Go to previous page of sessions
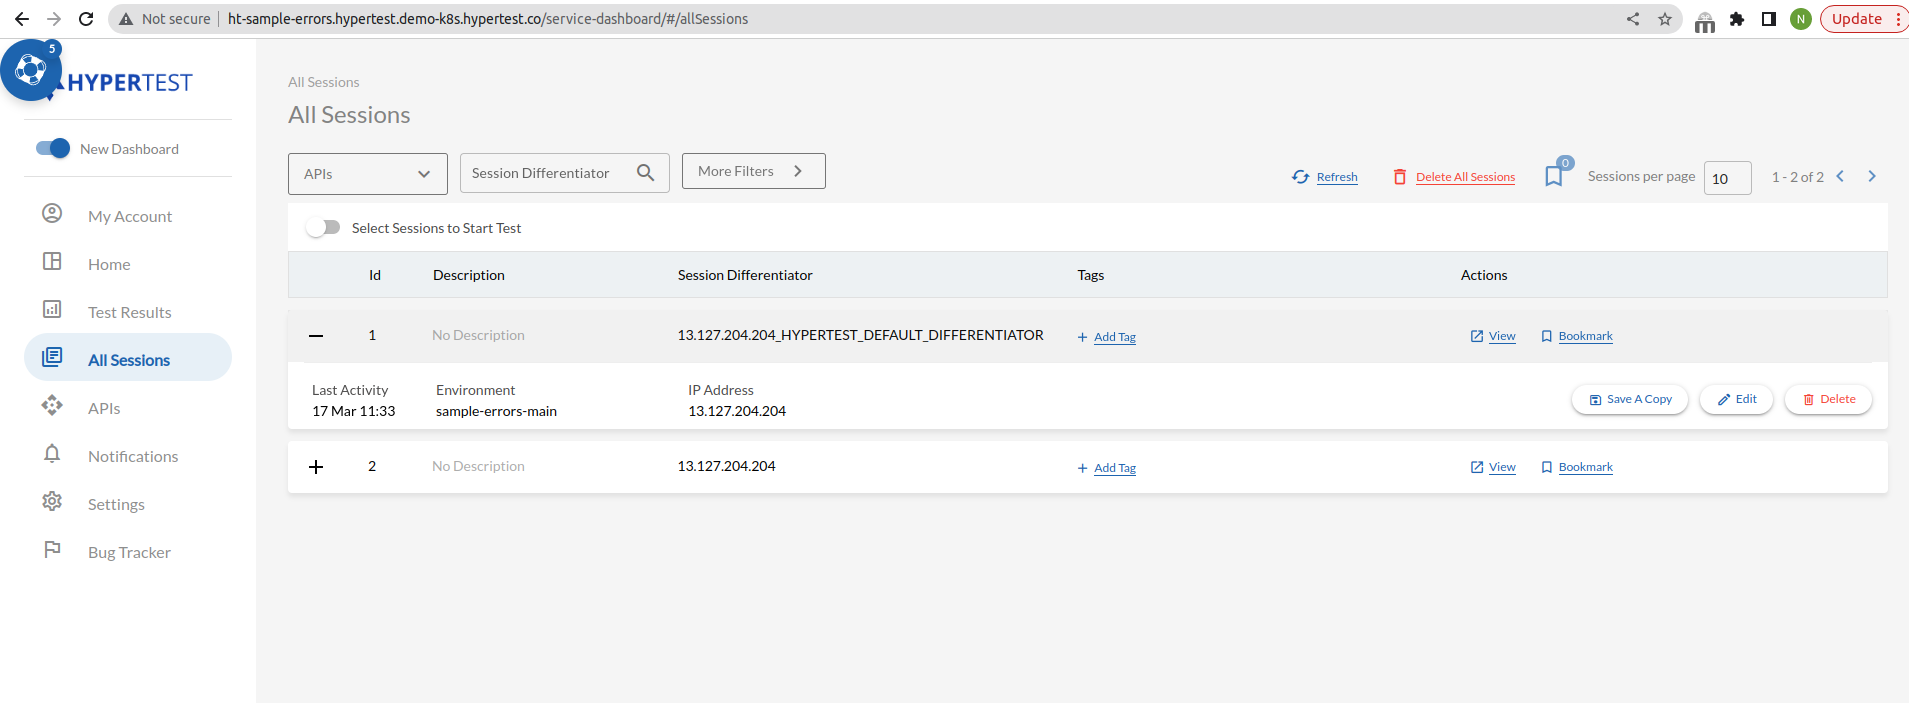The height and width of the screenshot is (703, 1909). [1840, 176]
